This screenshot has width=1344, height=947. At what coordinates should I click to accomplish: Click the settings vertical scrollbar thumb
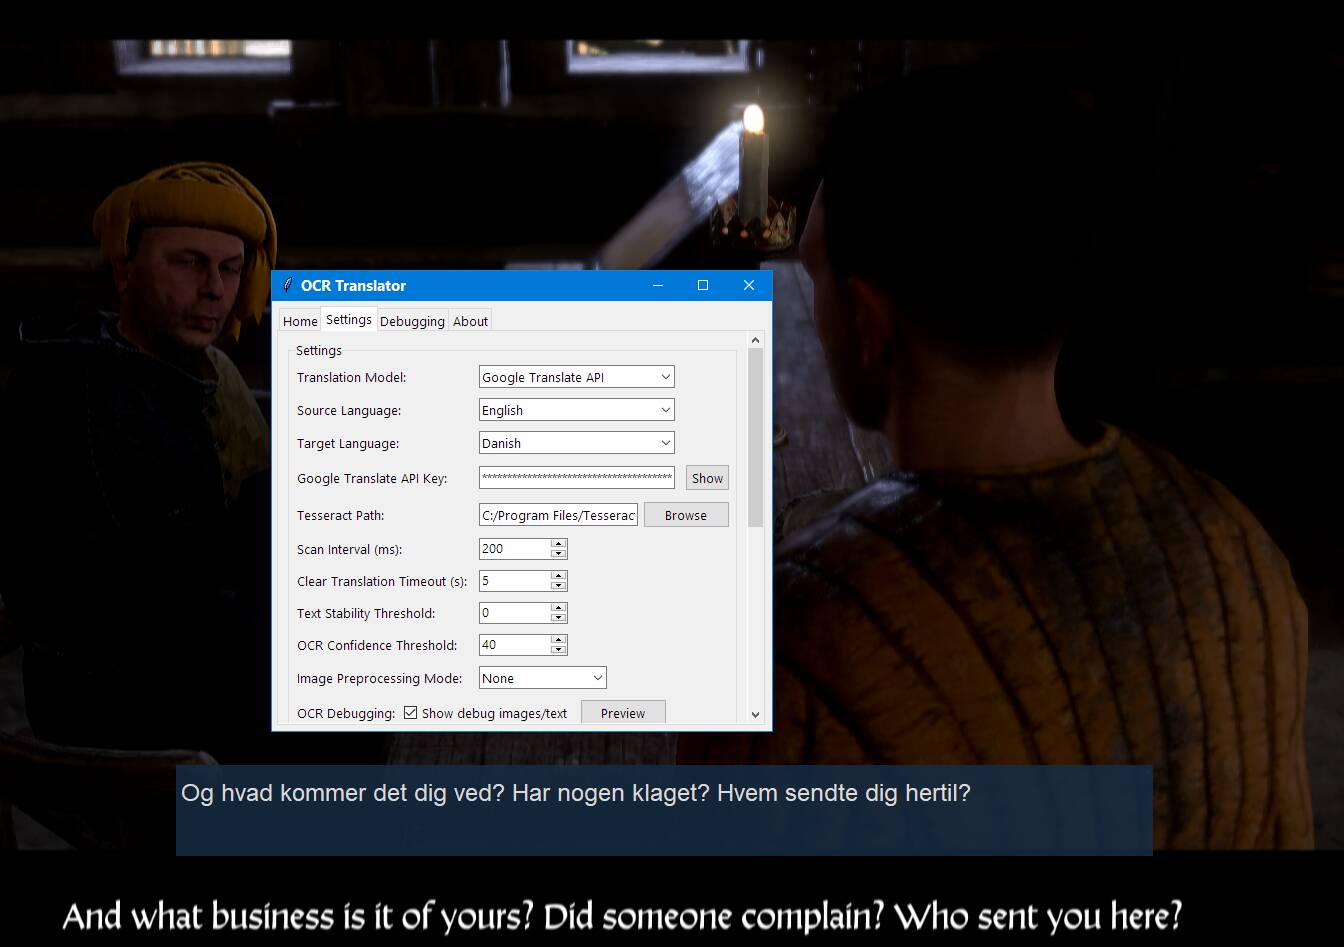755,437
